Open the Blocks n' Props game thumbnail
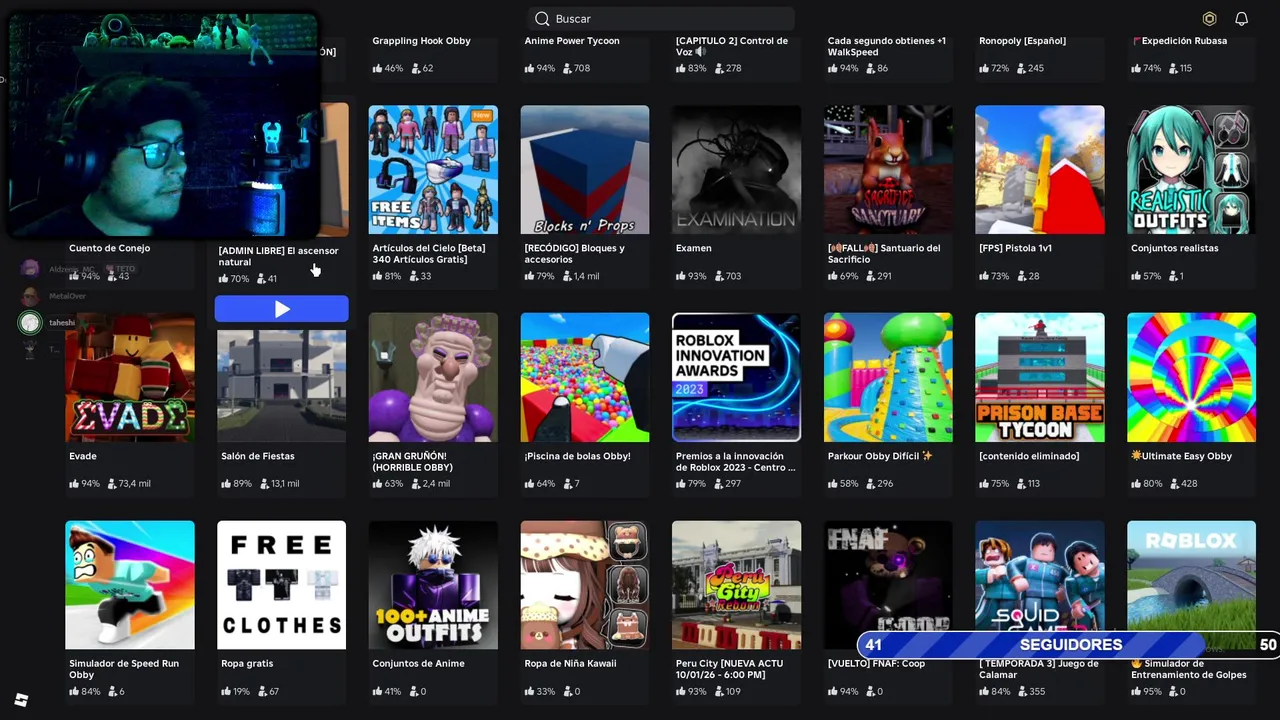This screenshot has width=1280, height=720. [585, 170]
